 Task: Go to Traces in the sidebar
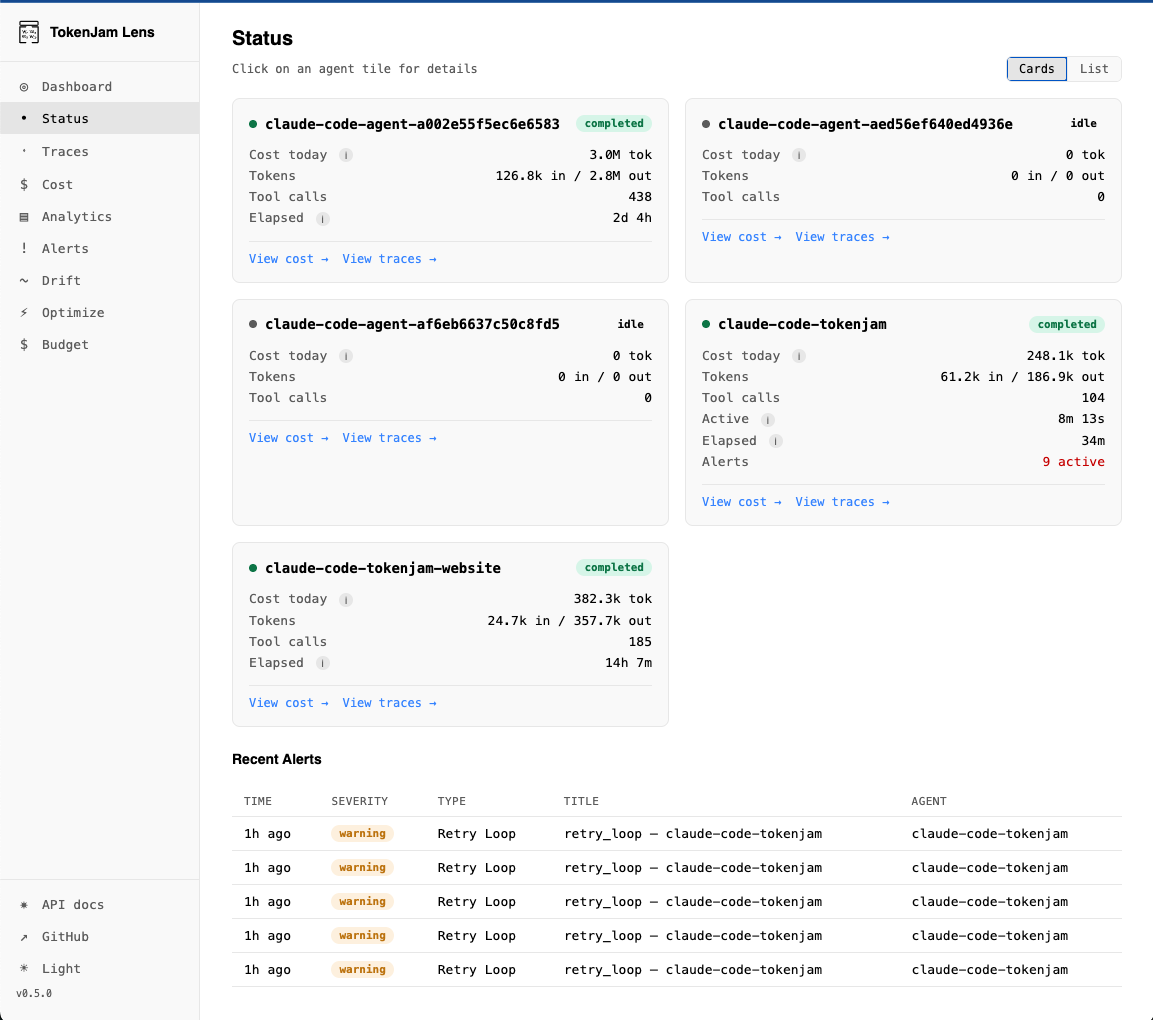tap(99, 151)
